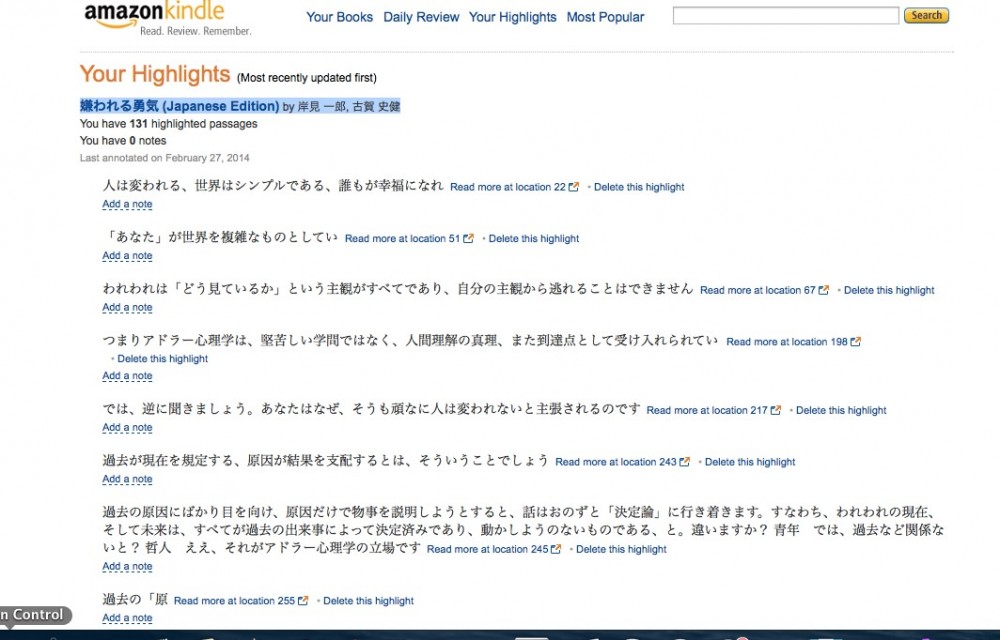This screenshot has height=640, width=1000.
Task: Open Read more at location 67
Action: 758,290
